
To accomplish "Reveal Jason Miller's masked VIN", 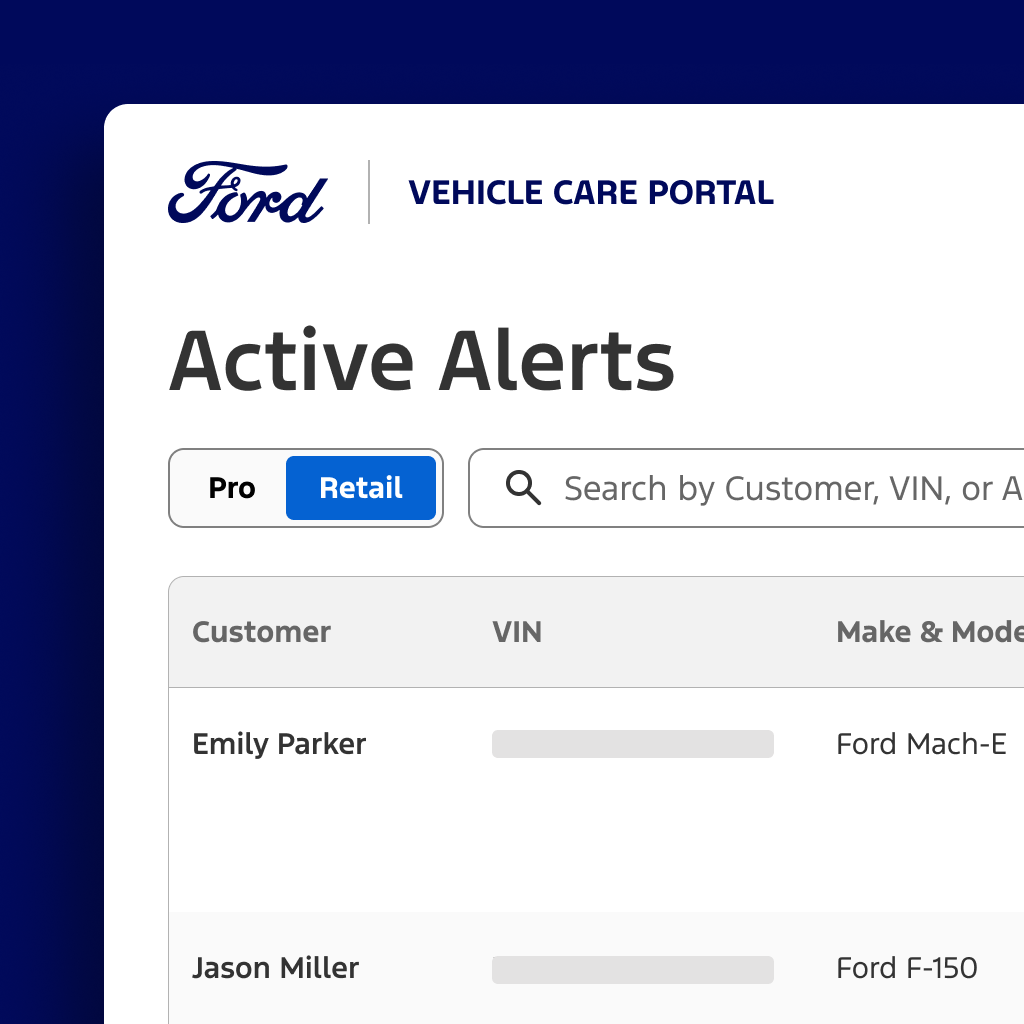I will 632,969.
